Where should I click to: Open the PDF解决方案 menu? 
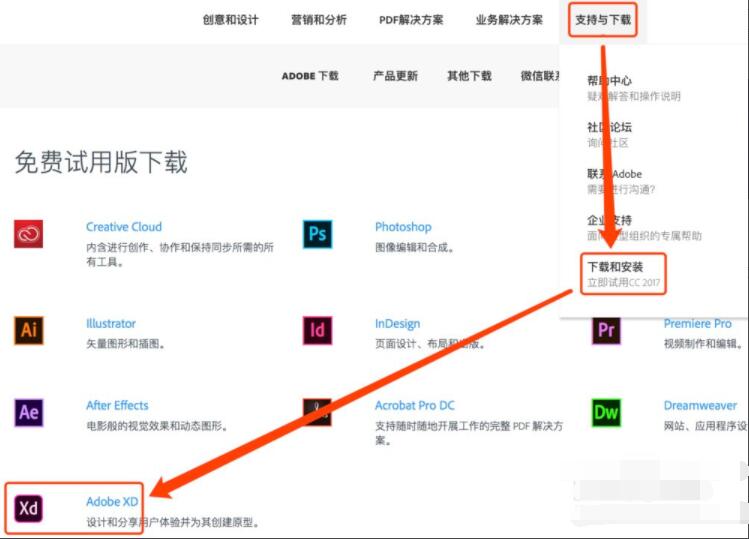click(x=411, y=20)
